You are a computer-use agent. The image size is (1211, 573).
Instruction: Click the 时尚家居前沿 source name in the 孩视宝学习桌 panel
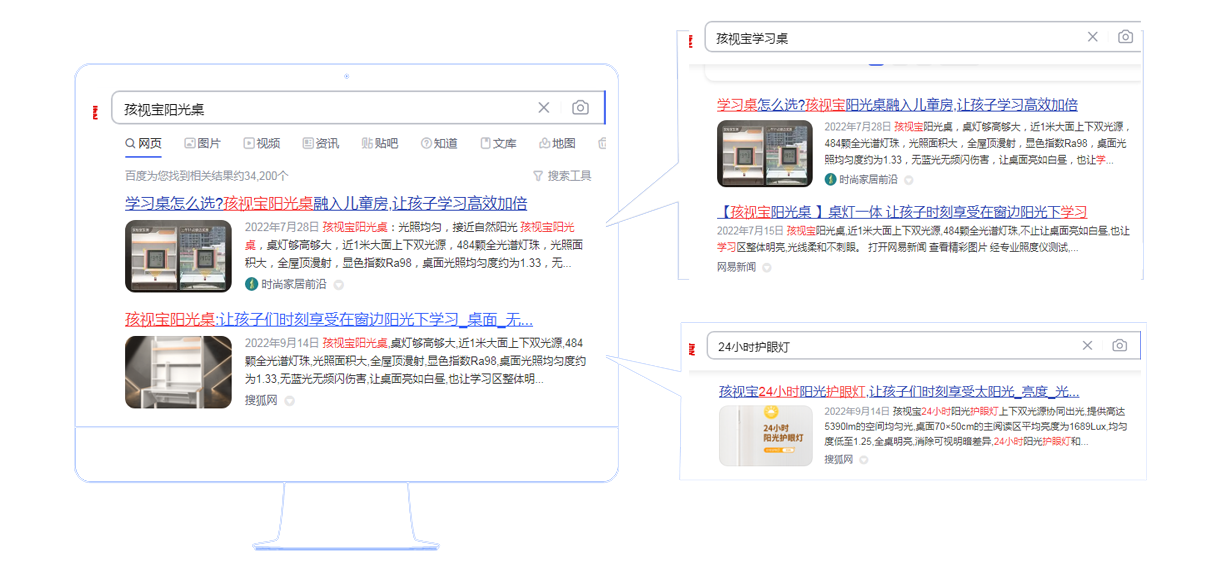[x=868, y=180]
